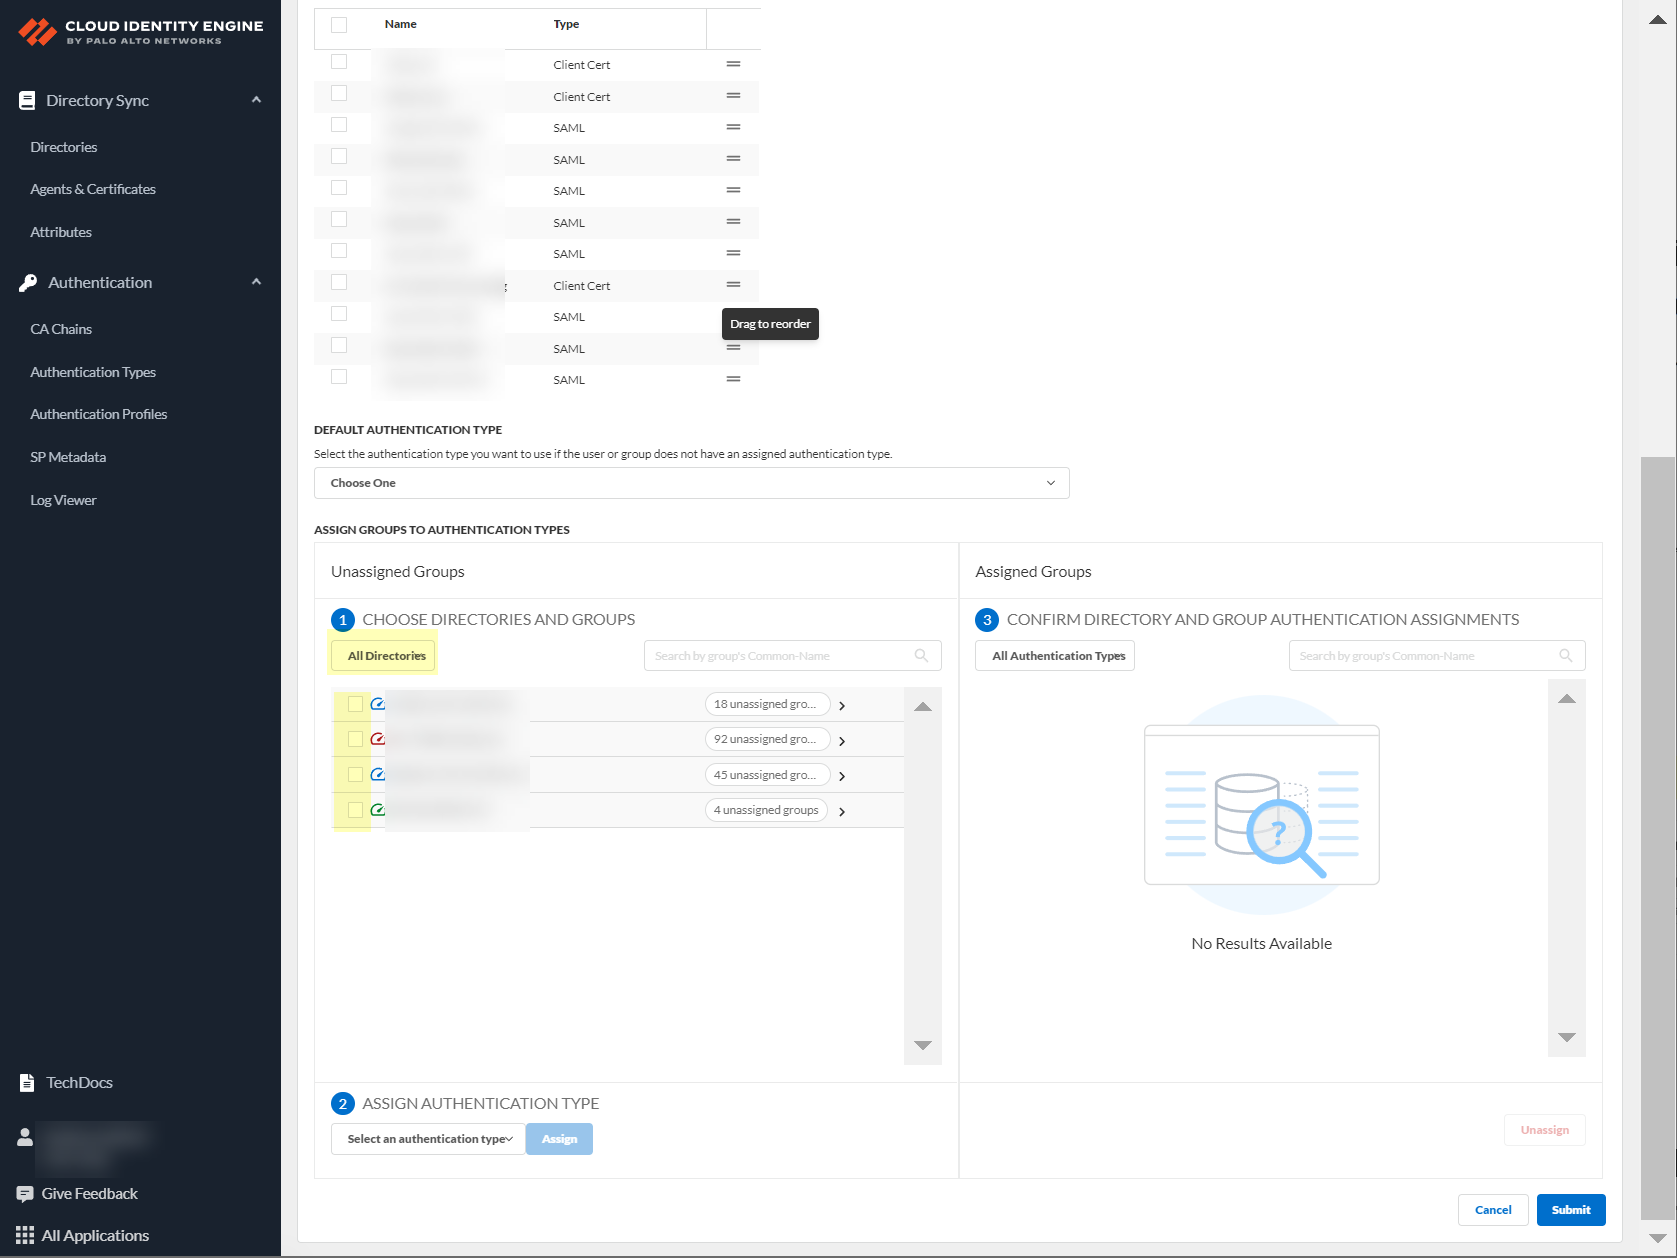Open Authentication Types in sidebar
The image size is (1677, 1258).
coord(93,372)
